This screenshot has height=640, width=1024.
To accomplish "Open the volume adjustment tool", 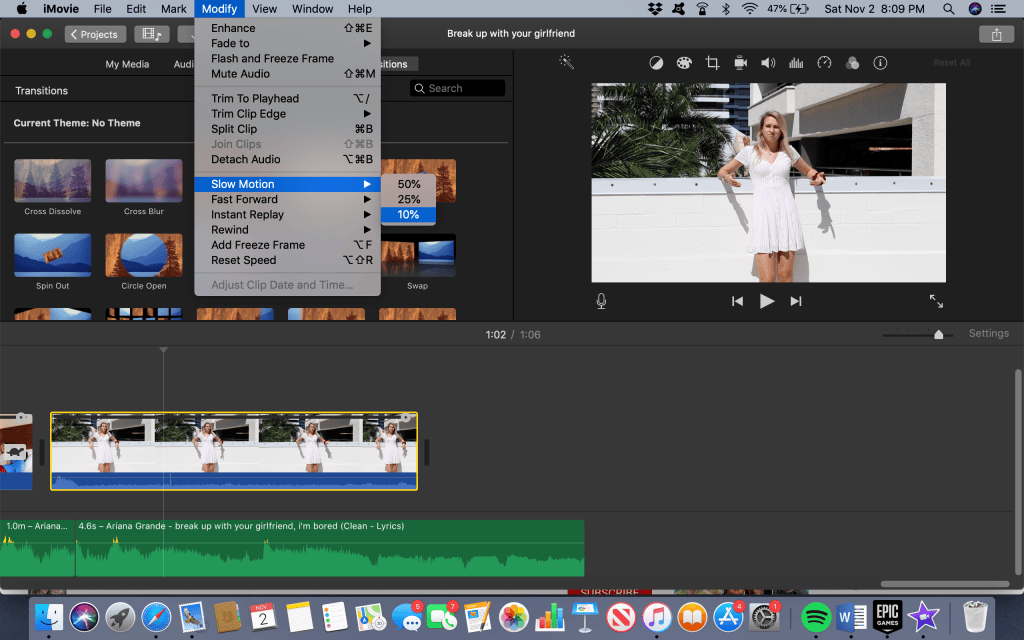I will point(768,63).
